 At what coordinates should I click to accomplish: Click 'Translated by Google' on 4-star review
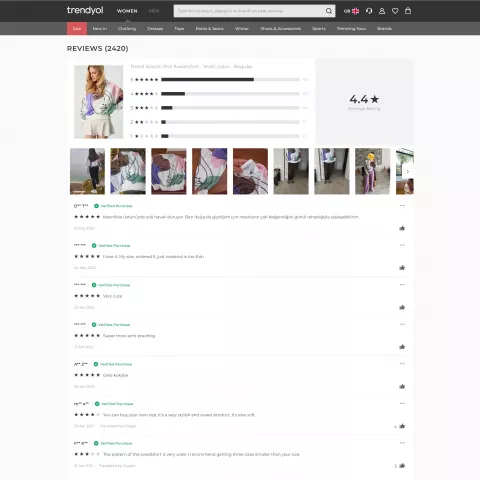coord(118,426)
